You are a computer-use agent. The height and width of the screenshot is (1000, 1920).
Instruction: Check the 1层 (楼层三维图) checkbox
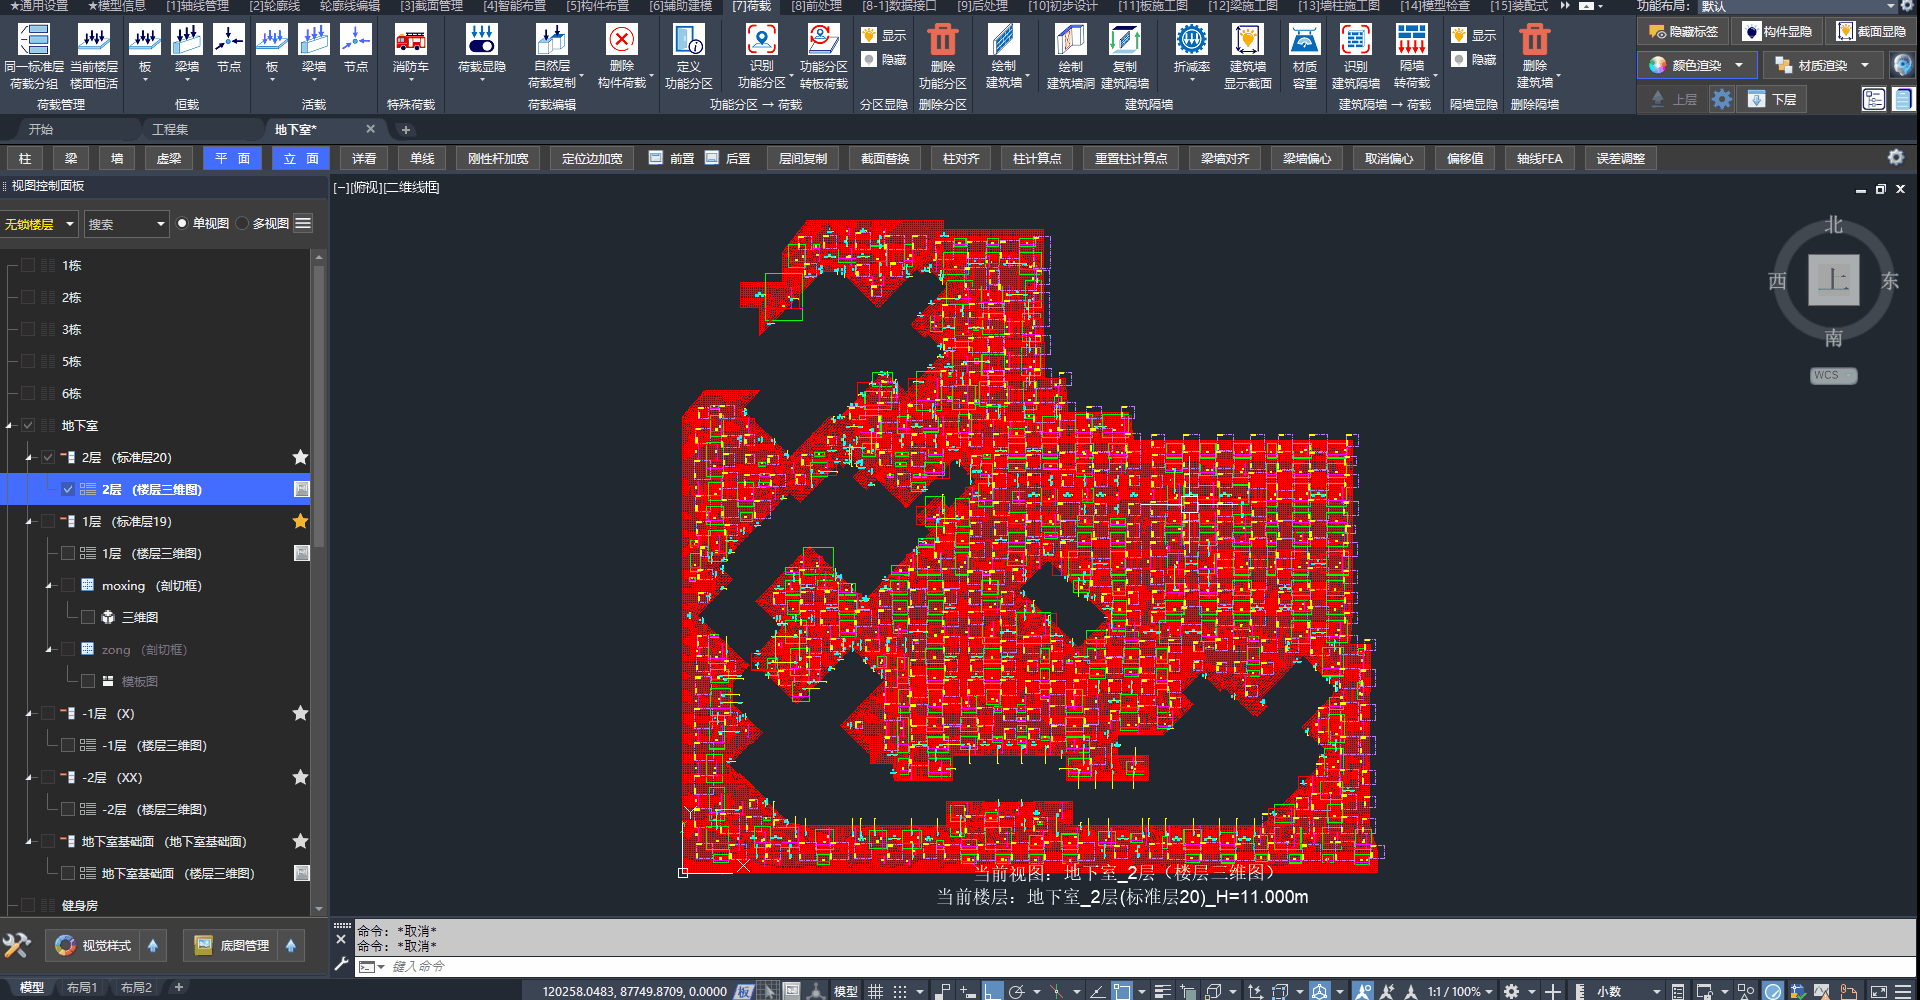pos(68,553)
